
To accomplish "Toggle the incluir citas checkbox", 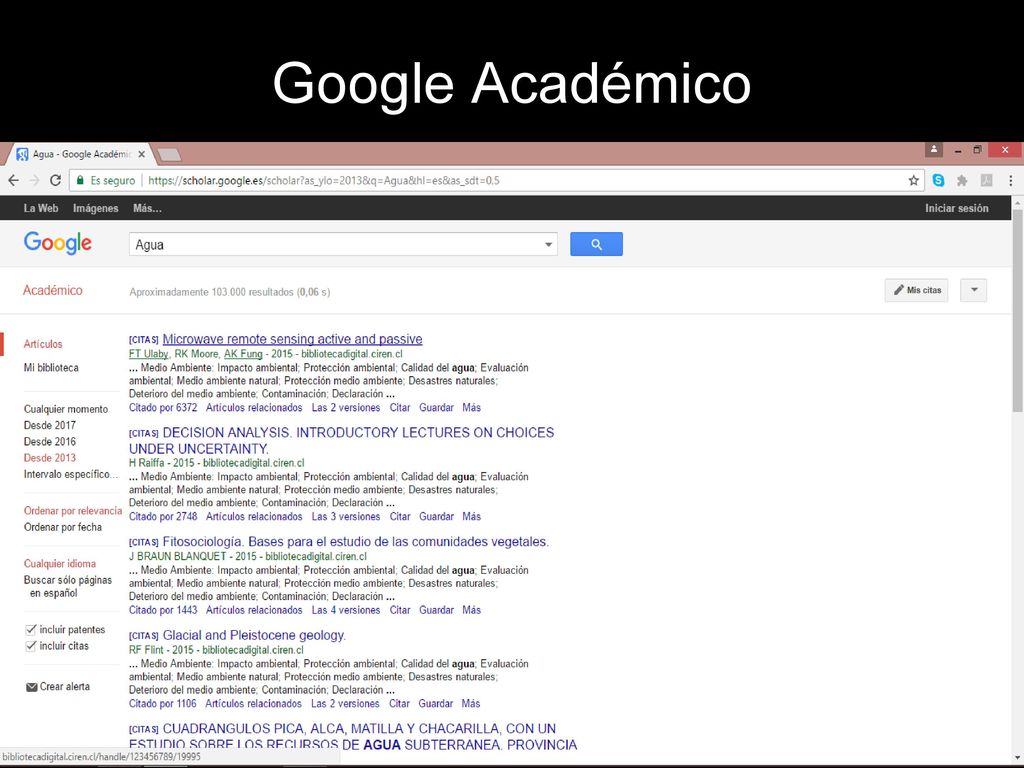I will [x=31, y=646].
